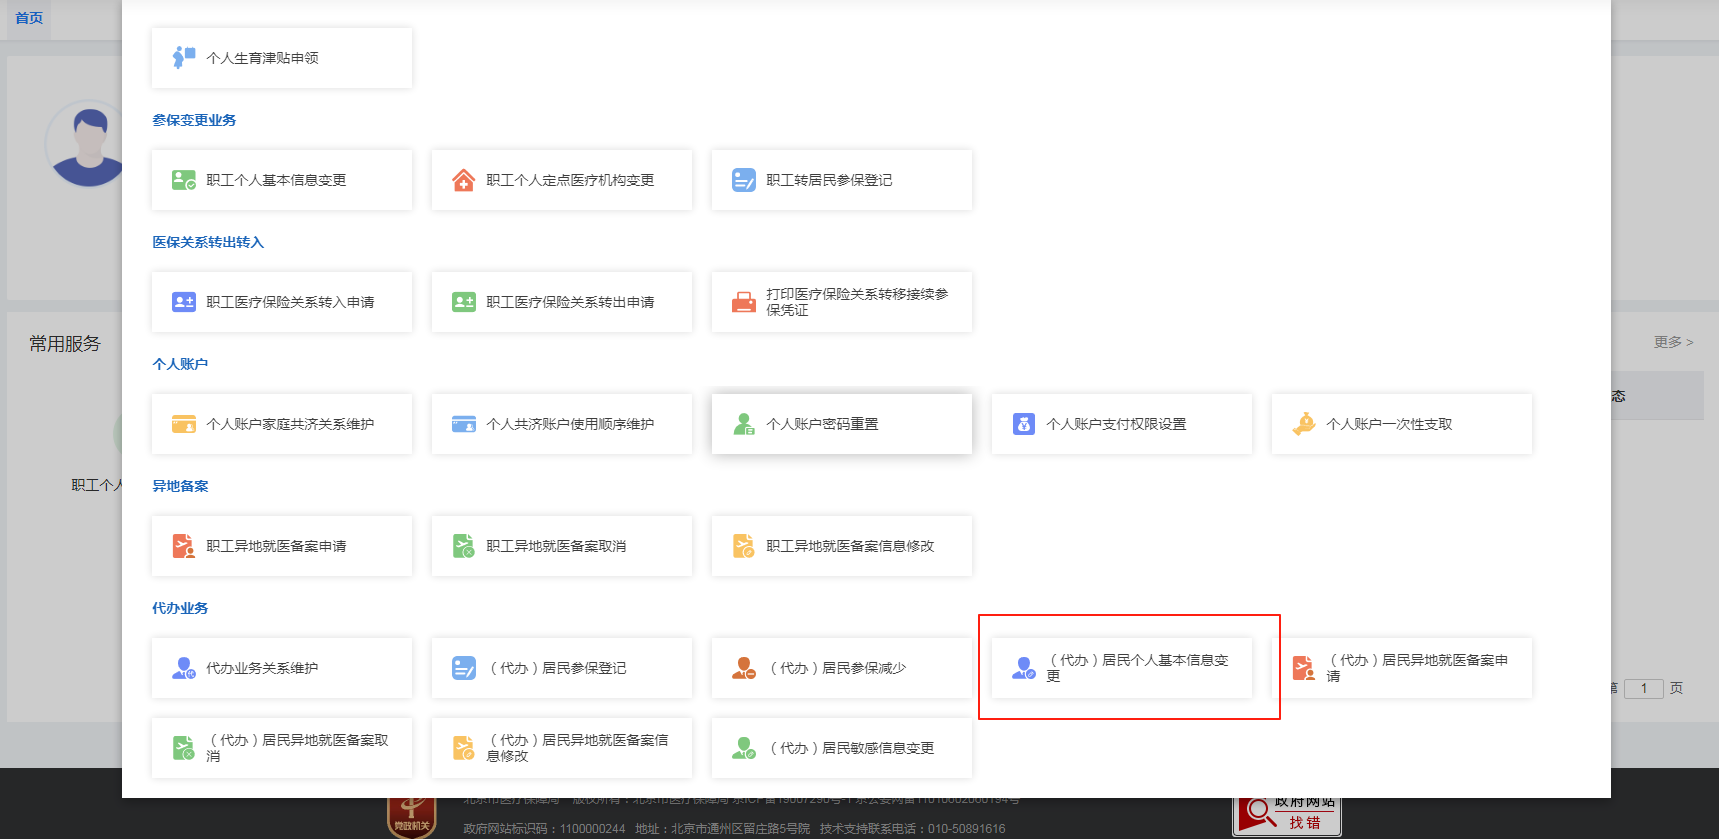1719x839 pixels.
Task: Click the 职工异地就医备案信息修改 icon
Action: click(744, 545)
